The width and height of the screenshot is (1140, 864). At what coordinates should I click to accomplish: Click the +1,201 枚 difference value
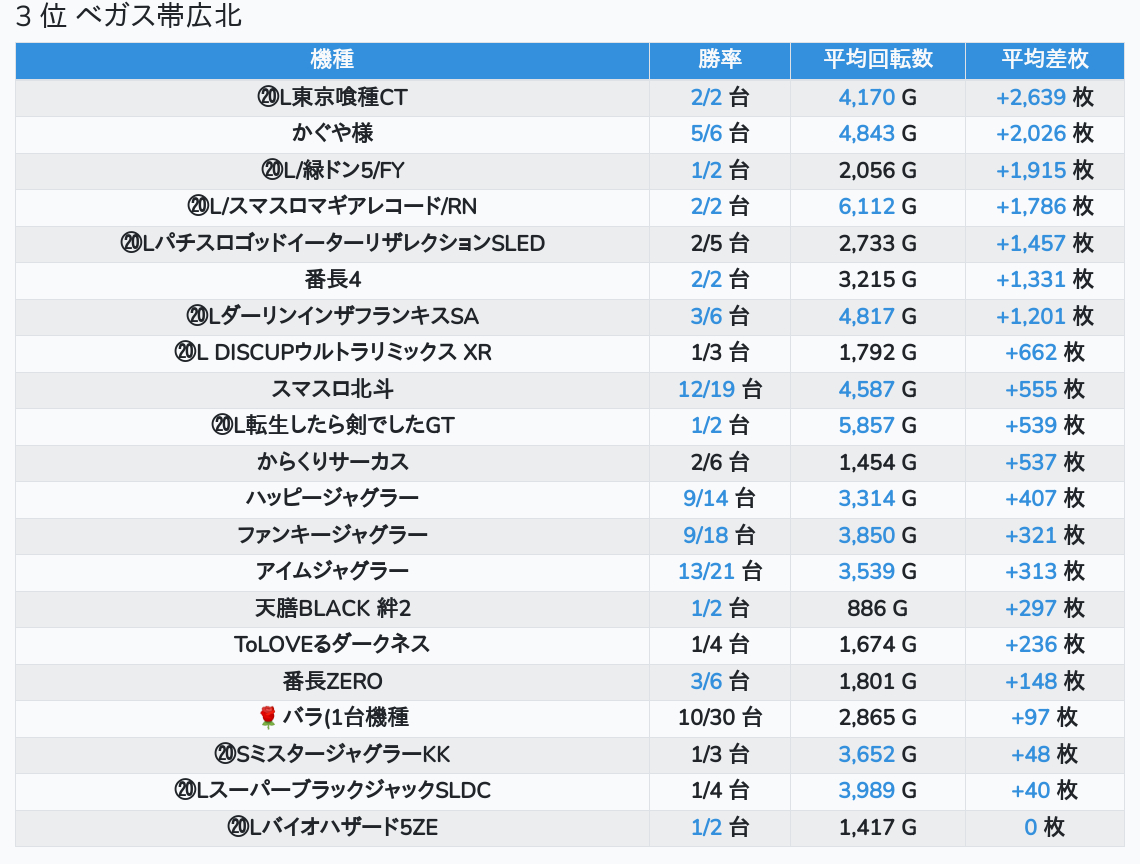tap(1045, 316)
